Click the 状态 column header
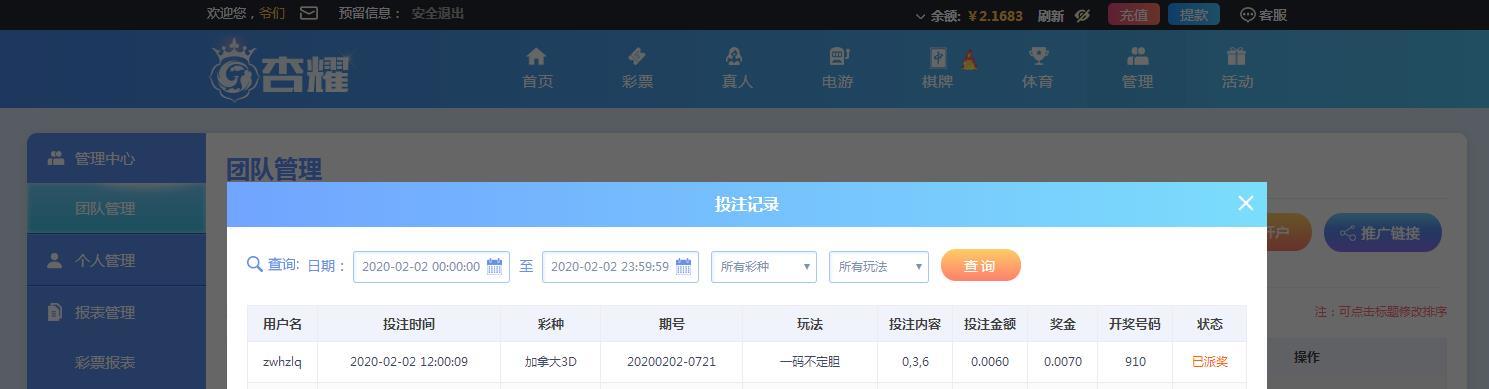 coord(1210,324)
